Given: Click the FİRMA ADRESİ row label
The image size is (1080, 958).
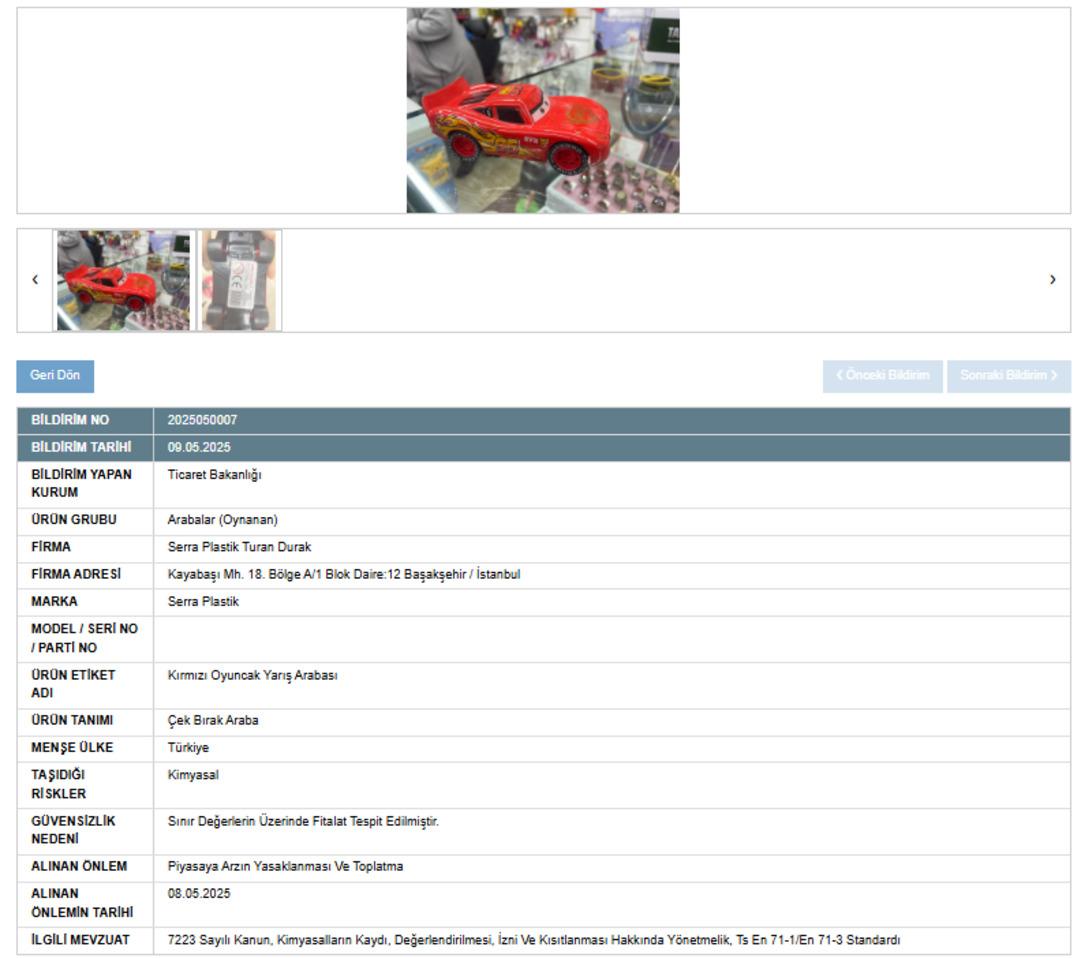Looking at the screenshot, I should [76, 574].
